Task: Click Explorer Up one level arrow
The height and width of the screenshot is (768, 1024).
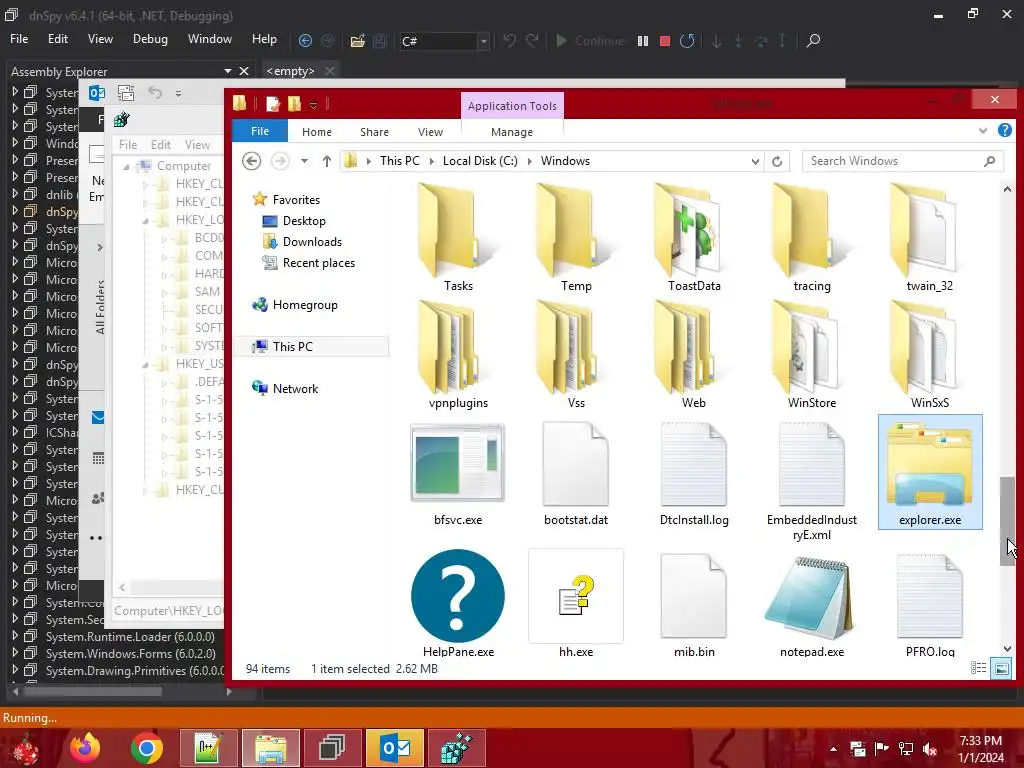Action: (x=327, y=161)
